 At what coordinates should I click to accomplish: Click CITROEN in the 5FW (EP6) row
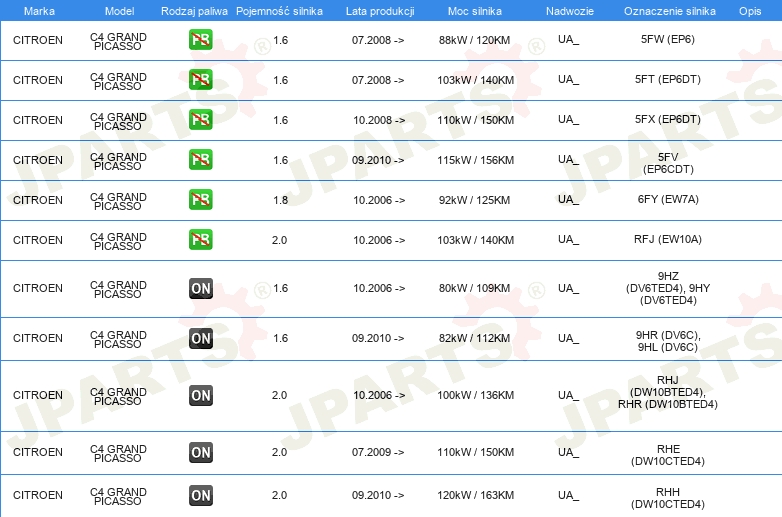38,40
